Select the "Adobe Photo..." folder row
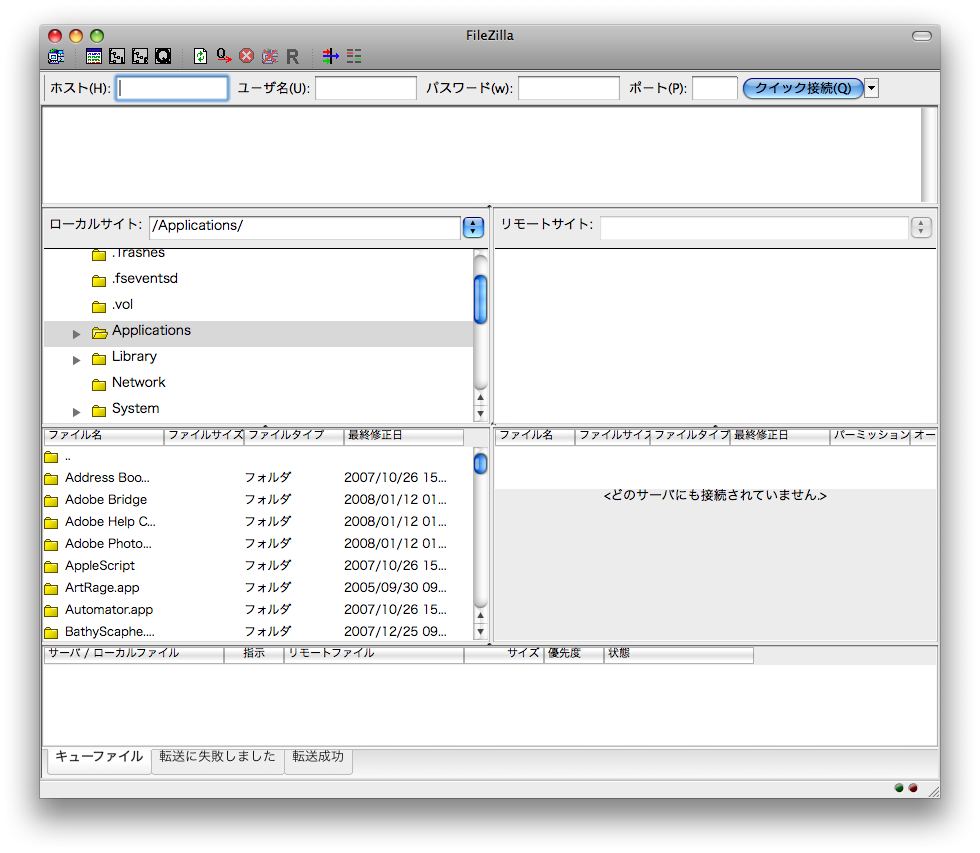The width and height of the screenshot is (980, 853). (x=256, y=544)
